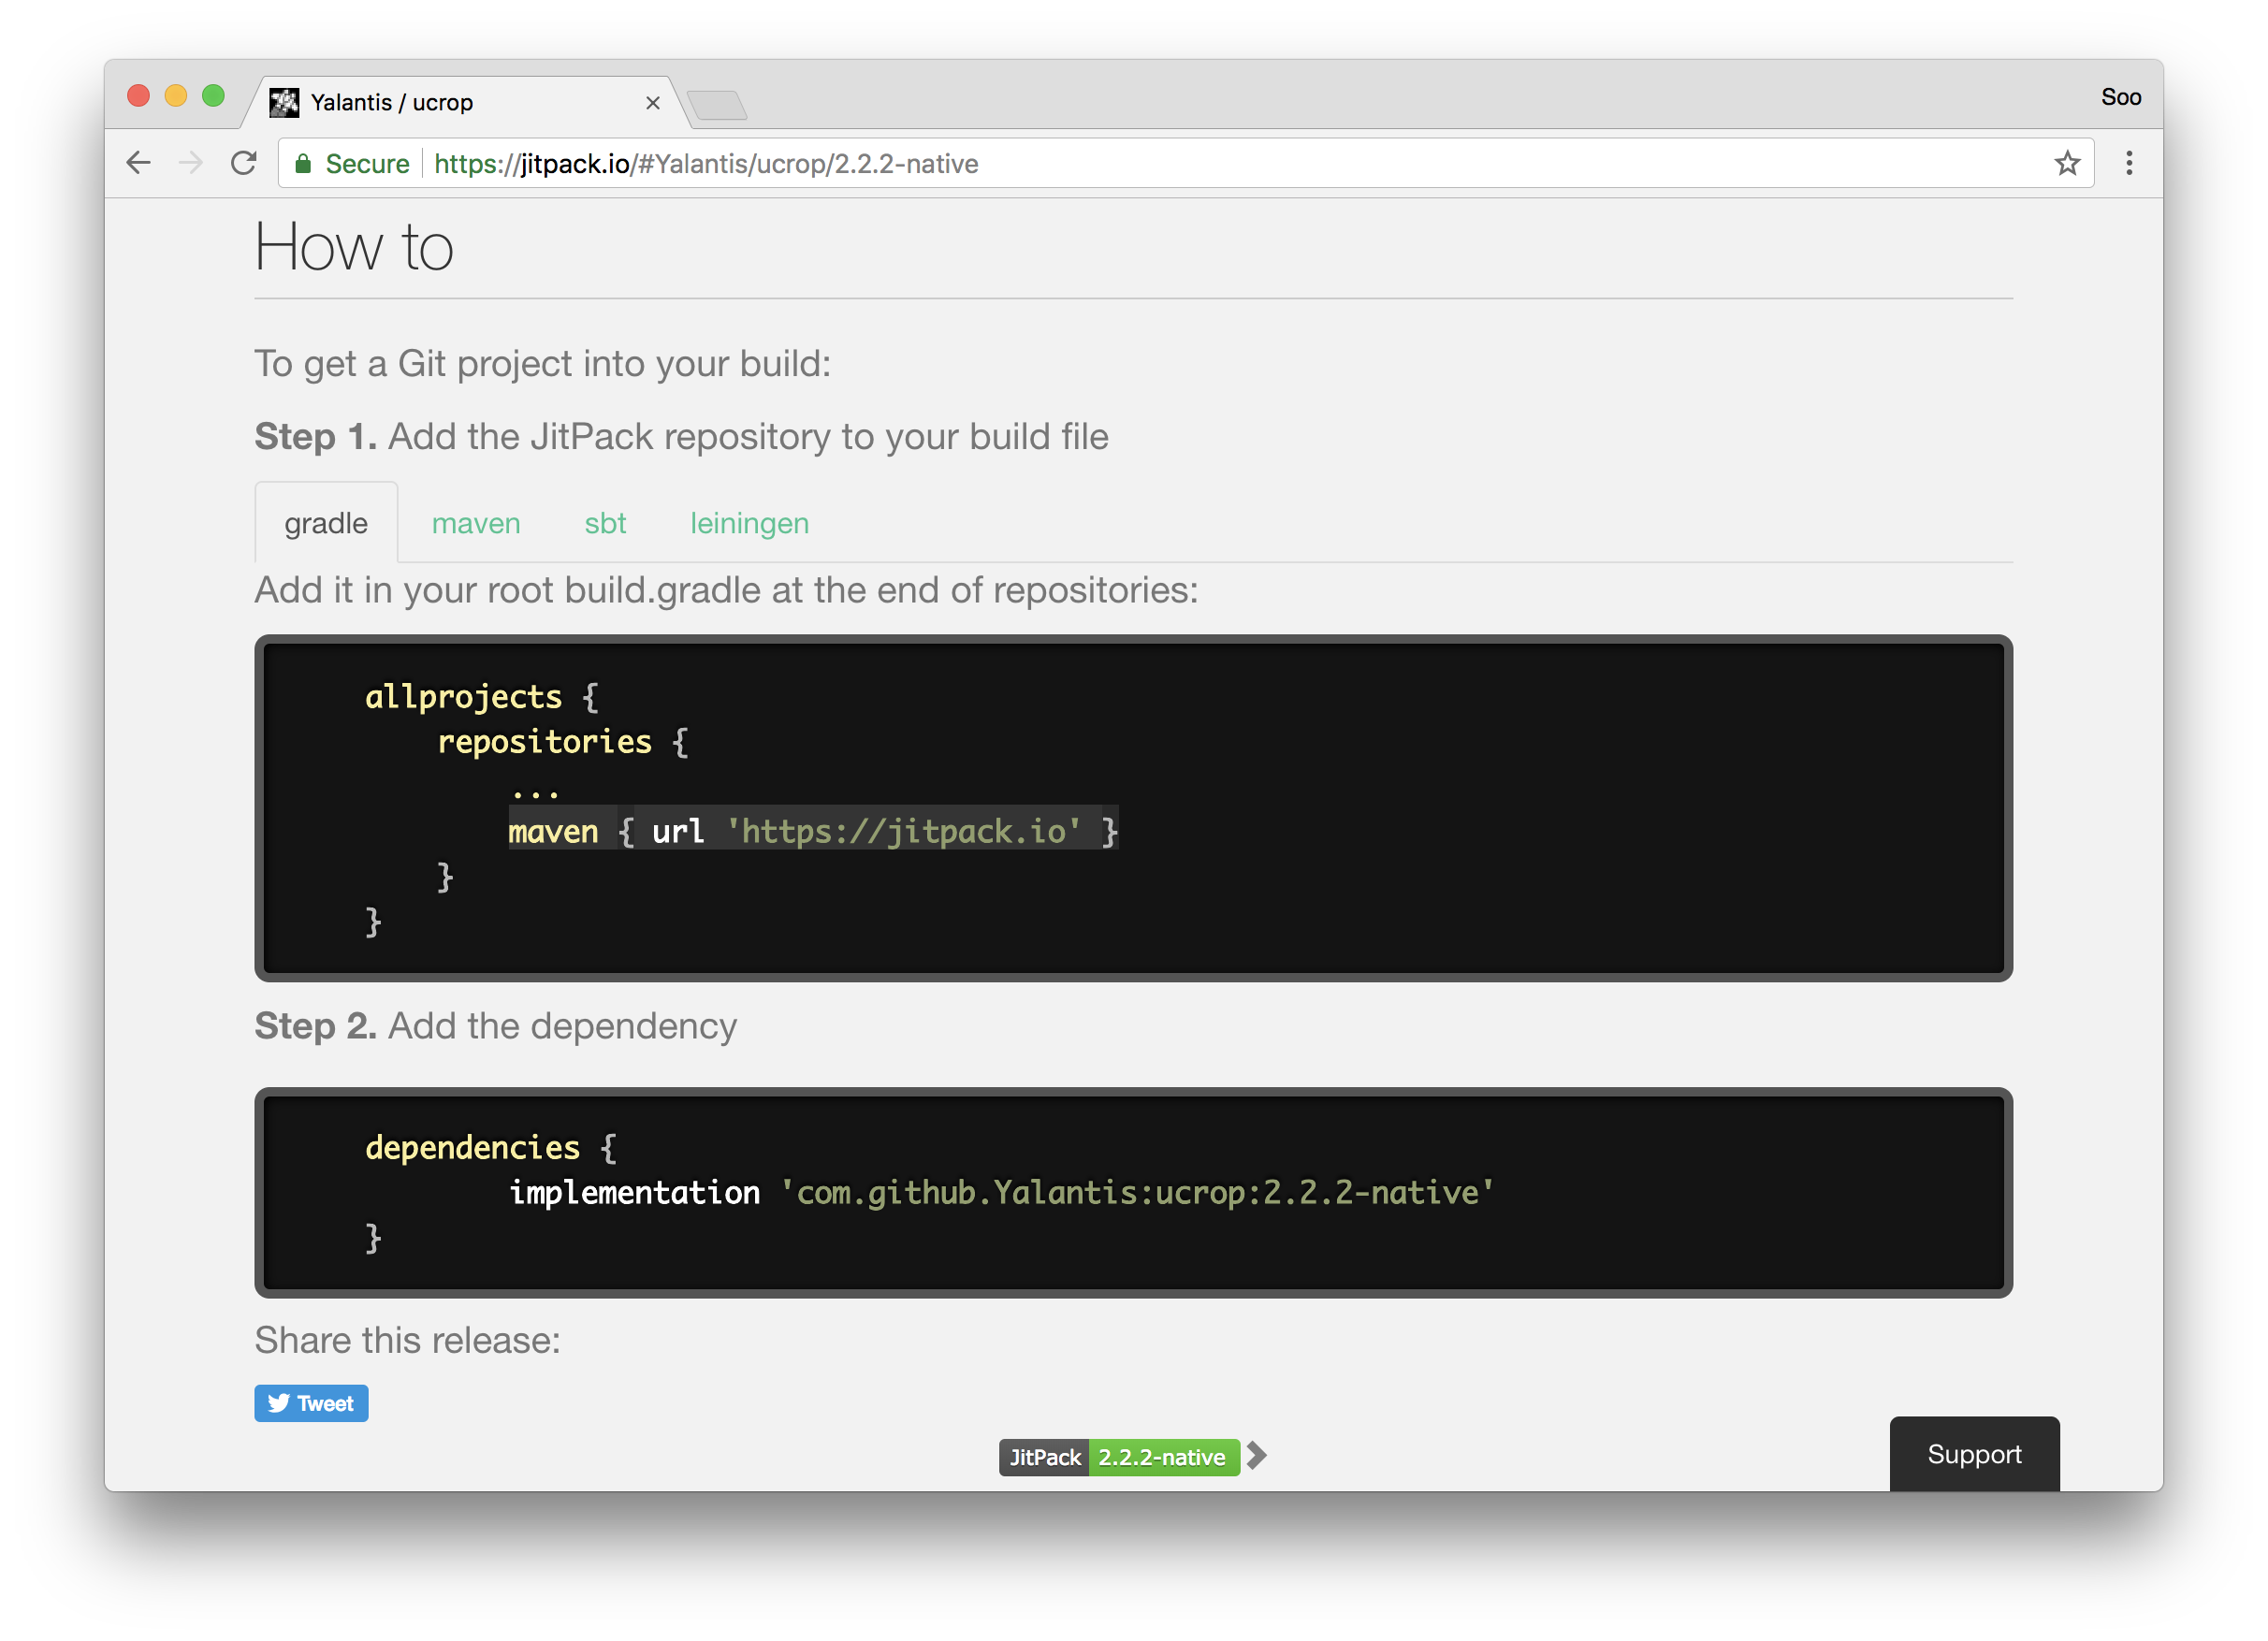Bookmark this page with the star icon

[2066, 163]
